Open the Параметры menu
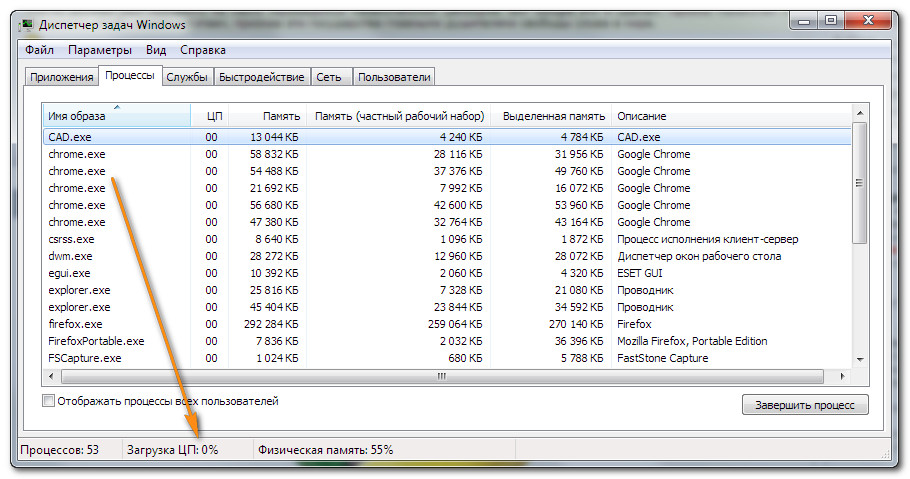The image size is (910, 479). pos(100,50)
